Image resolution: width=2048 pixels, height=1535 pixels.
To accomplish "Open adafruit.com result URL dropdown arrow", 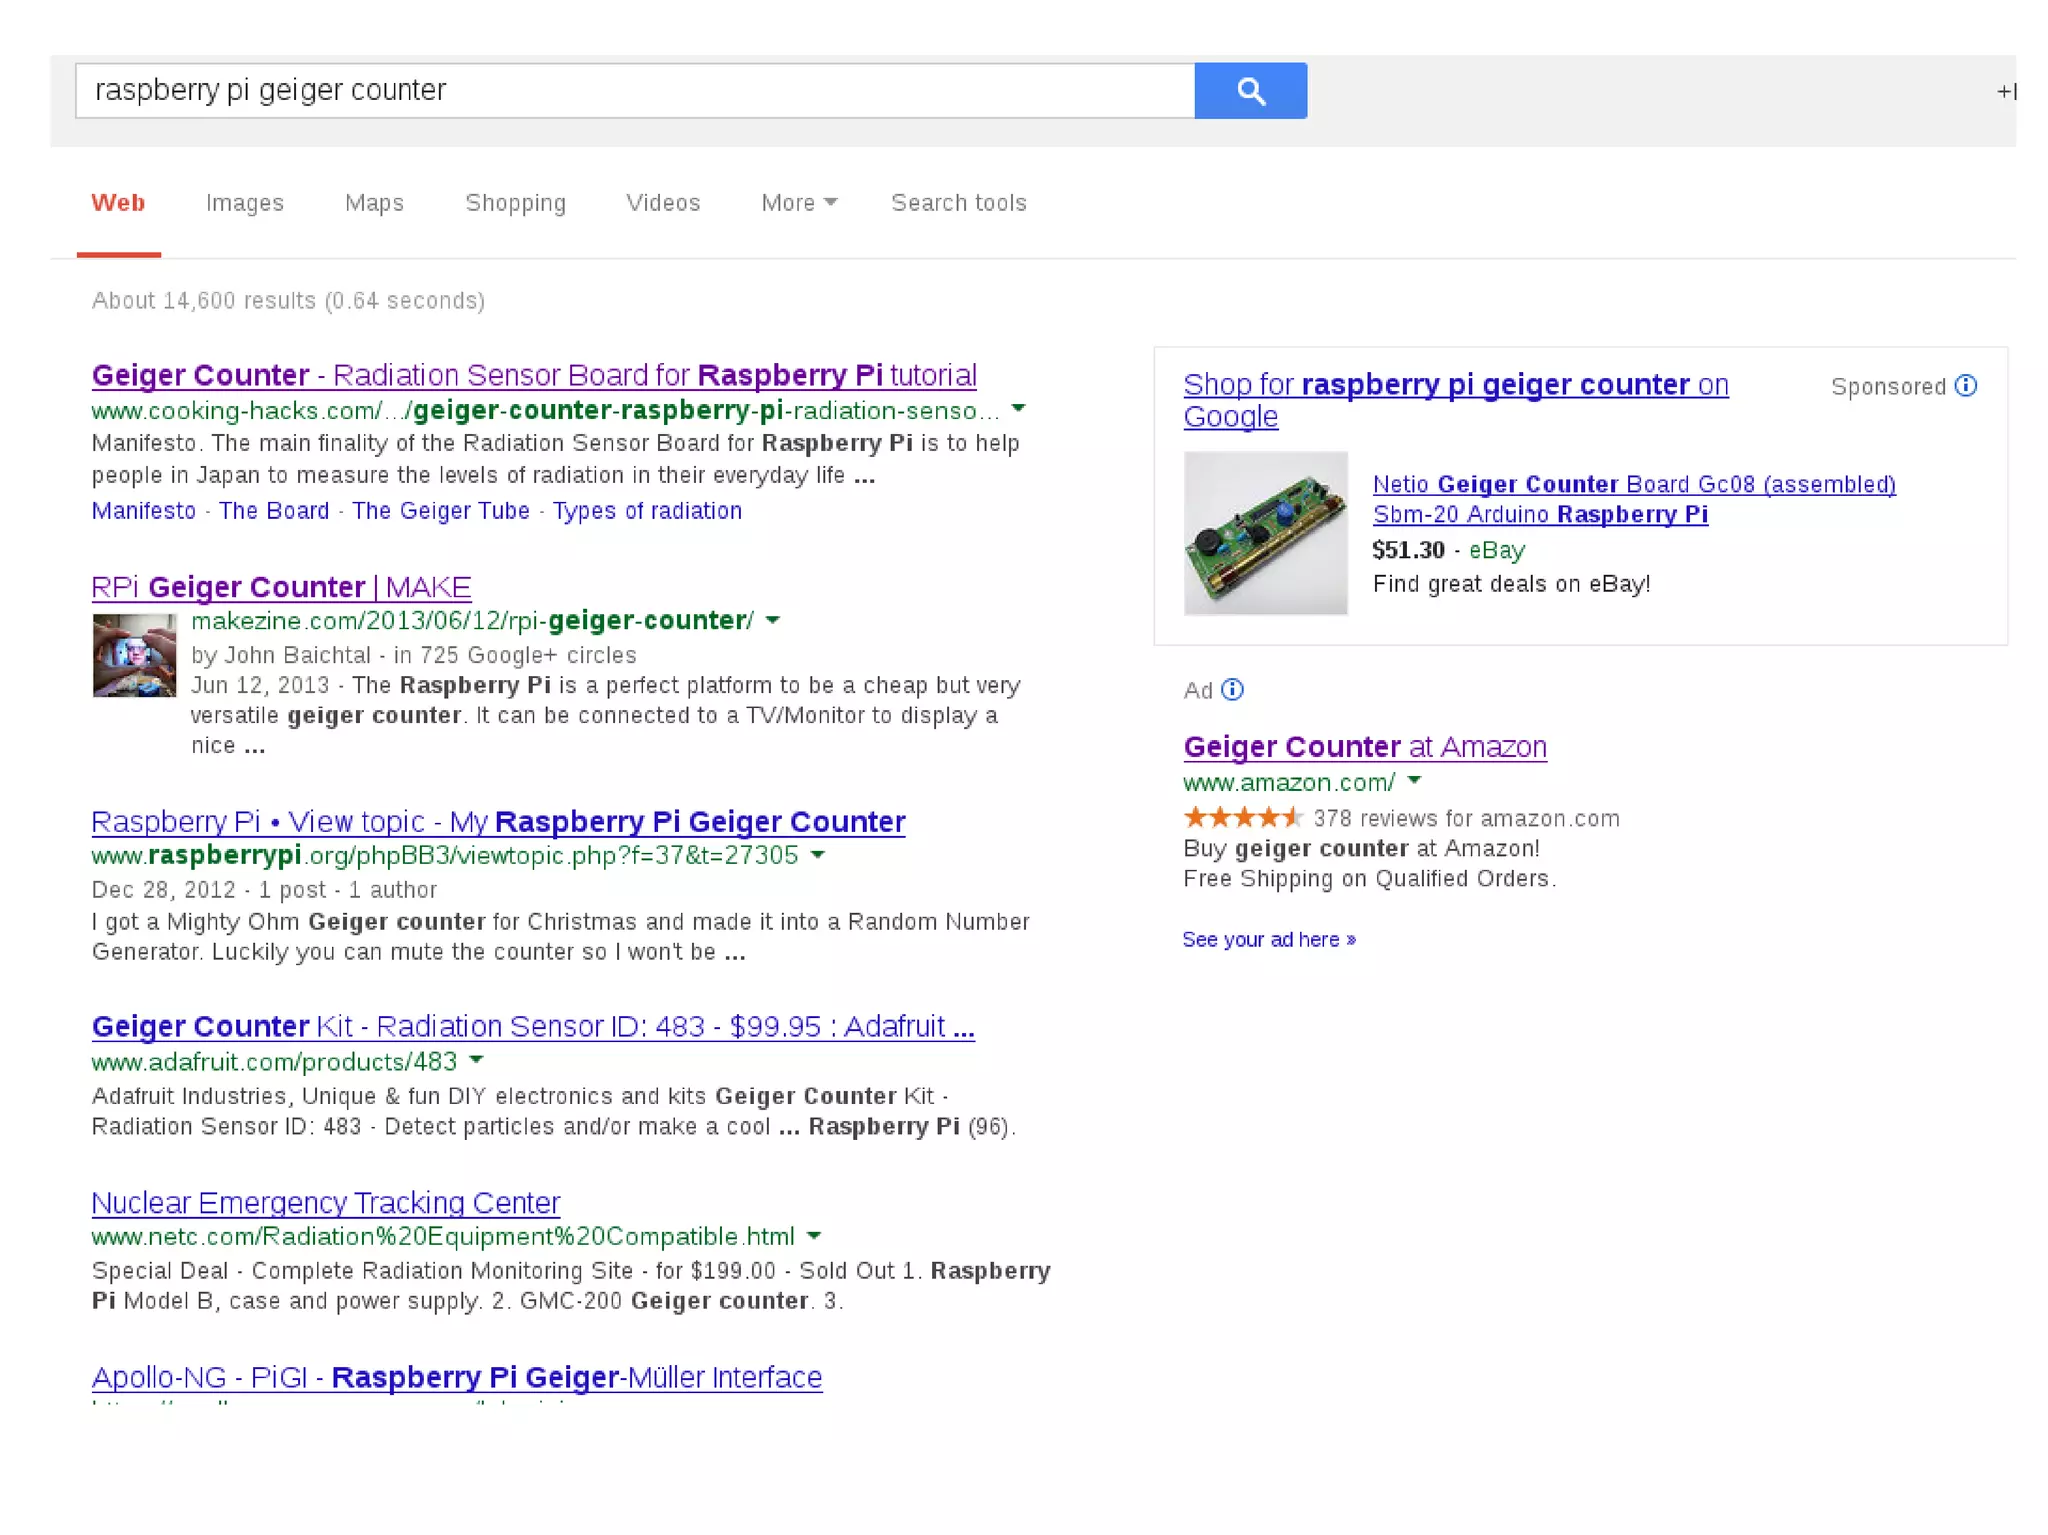I will pyautogui.click(x=476, y=1060).
